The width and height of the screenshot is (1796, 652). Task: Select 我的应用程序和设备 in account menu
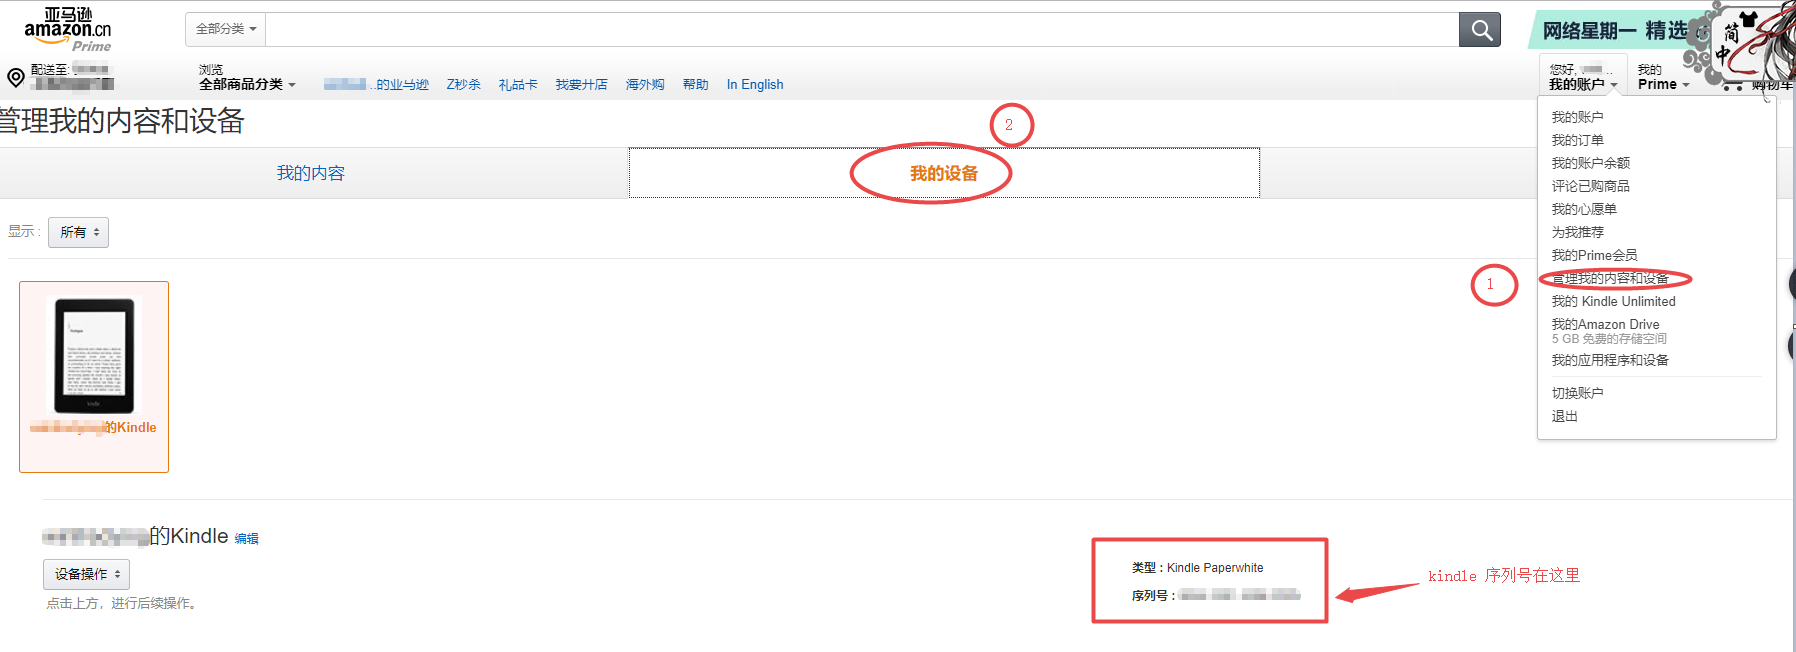tap(1610, 360)
